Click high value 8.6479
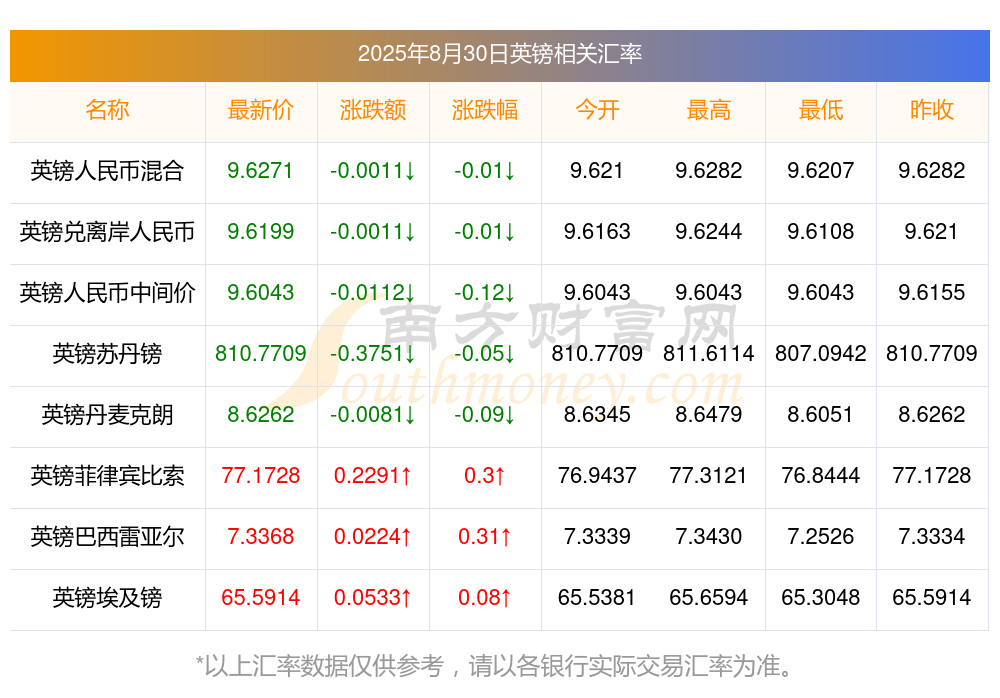Viewport: 1000px width, 698px height. (x=709, y=415)
